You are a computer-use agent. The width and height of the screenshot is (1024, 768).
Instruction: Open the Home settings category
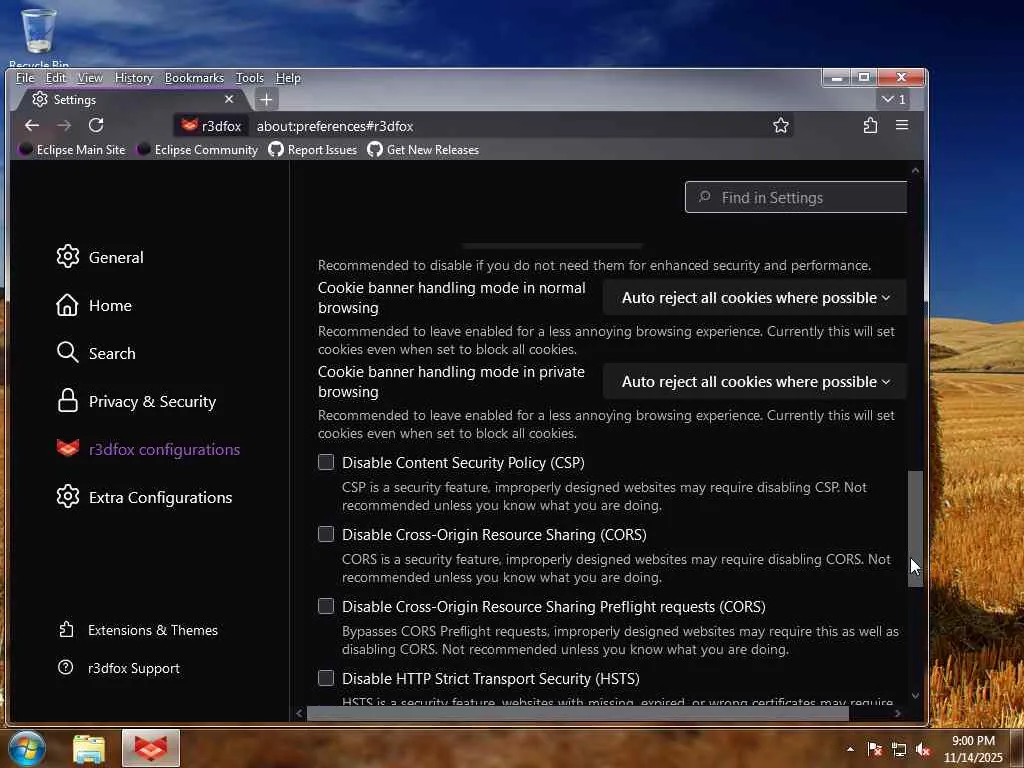93,306
